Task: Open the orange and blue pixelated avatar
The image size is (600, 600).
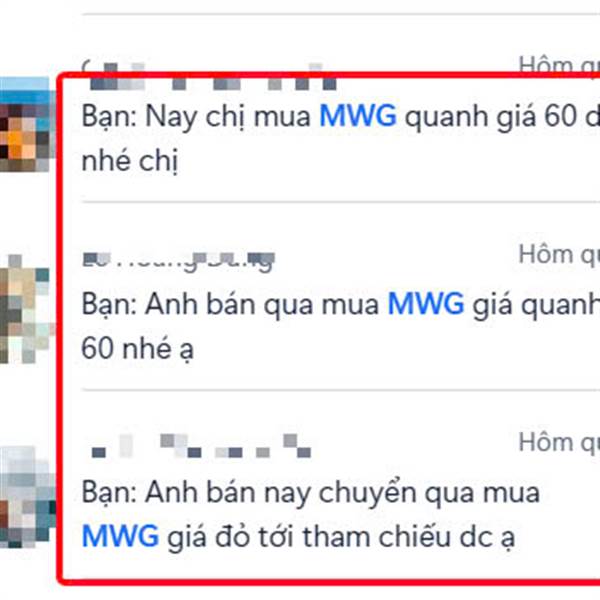Action: tap(25, 124)
